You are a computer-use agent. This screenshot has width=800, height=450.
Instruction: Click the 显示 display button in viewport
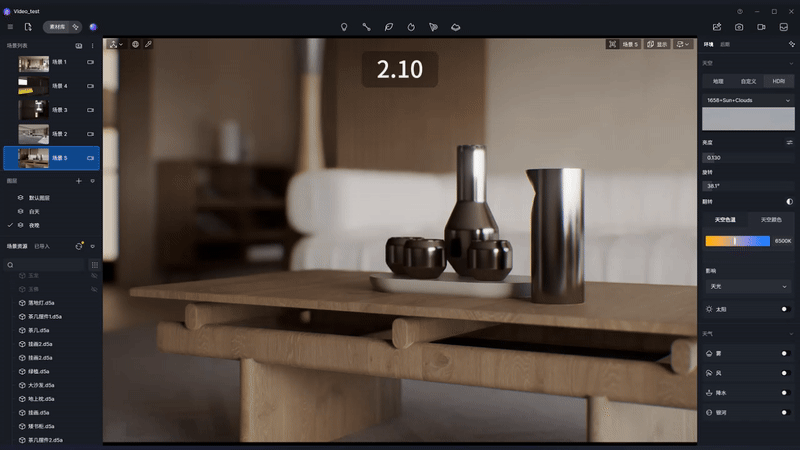coord(657,44)
